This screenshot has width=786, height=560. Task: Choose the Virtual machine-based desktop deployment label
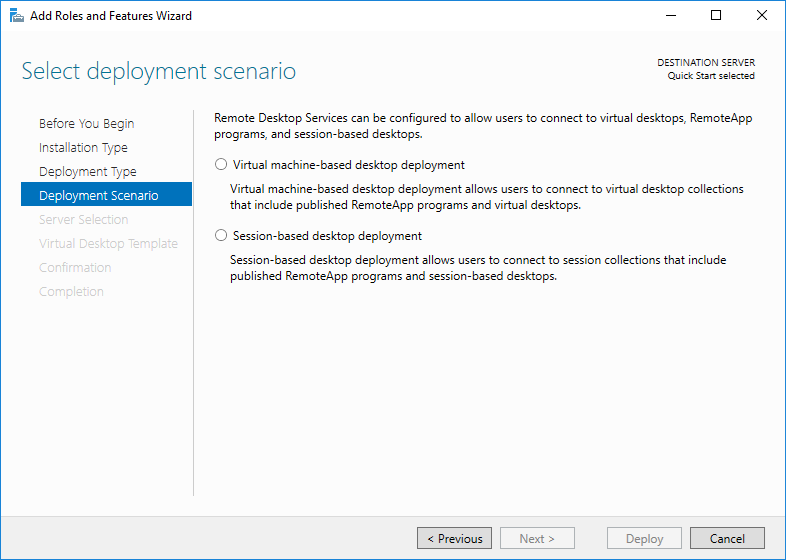pyautogui.click(x=349, y=165)
